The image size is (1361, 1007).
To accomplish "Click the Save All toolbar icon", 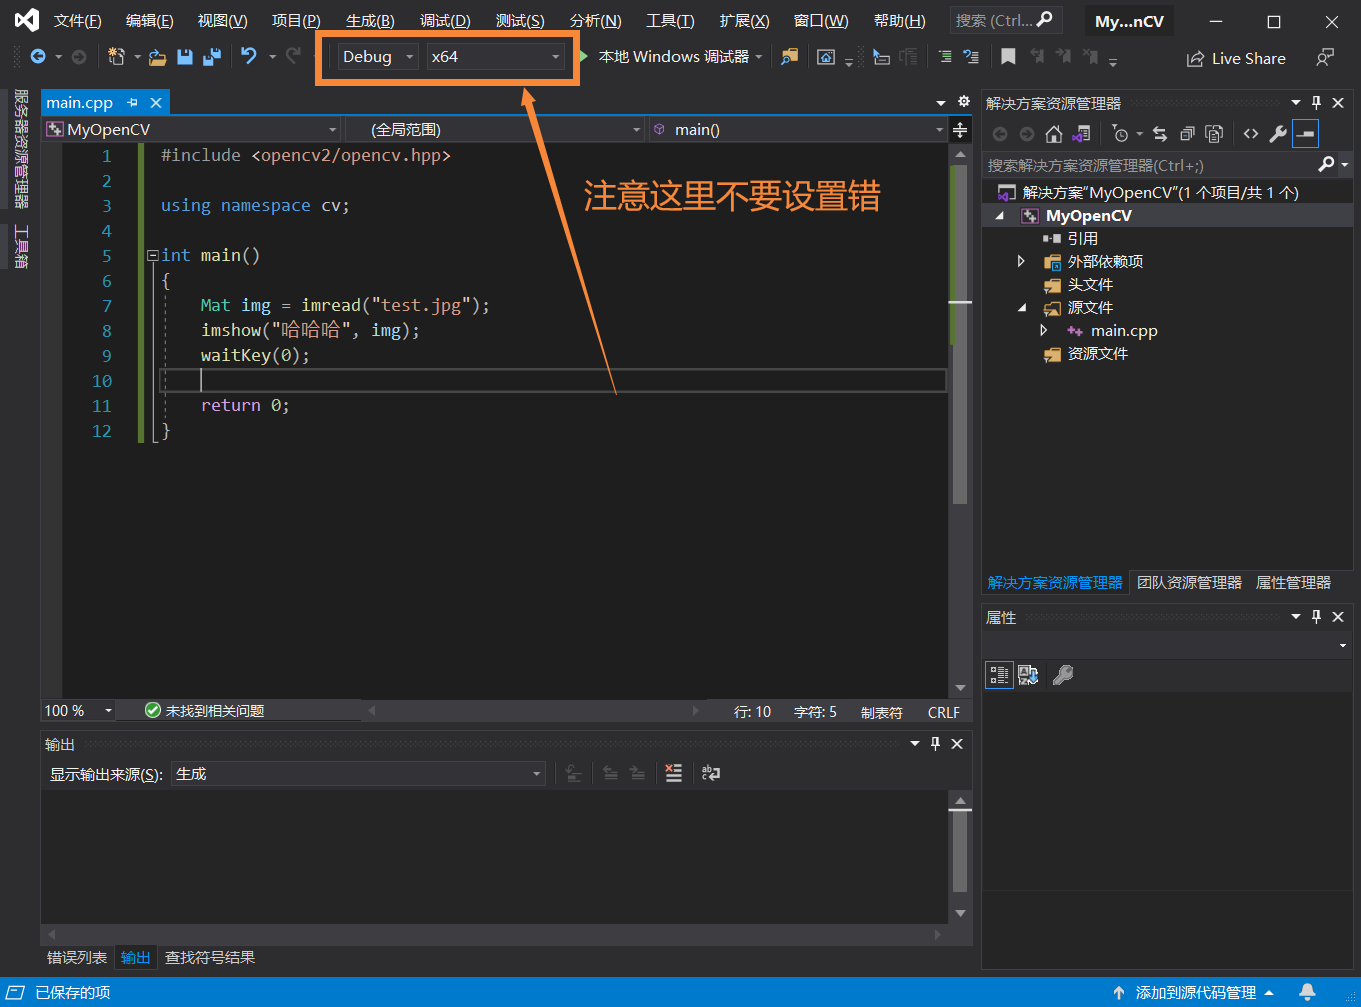I will tap(212, 57).
